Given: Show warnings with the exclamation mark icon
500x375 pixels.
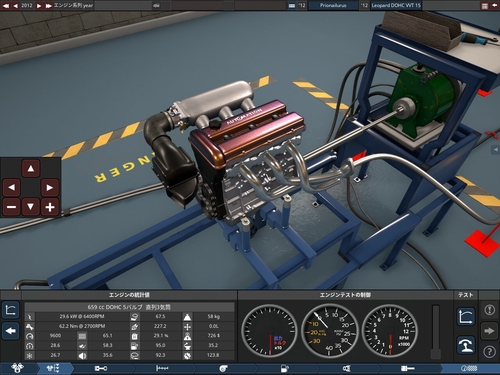Looking at the screenshot, I should (x=489, y=310).
